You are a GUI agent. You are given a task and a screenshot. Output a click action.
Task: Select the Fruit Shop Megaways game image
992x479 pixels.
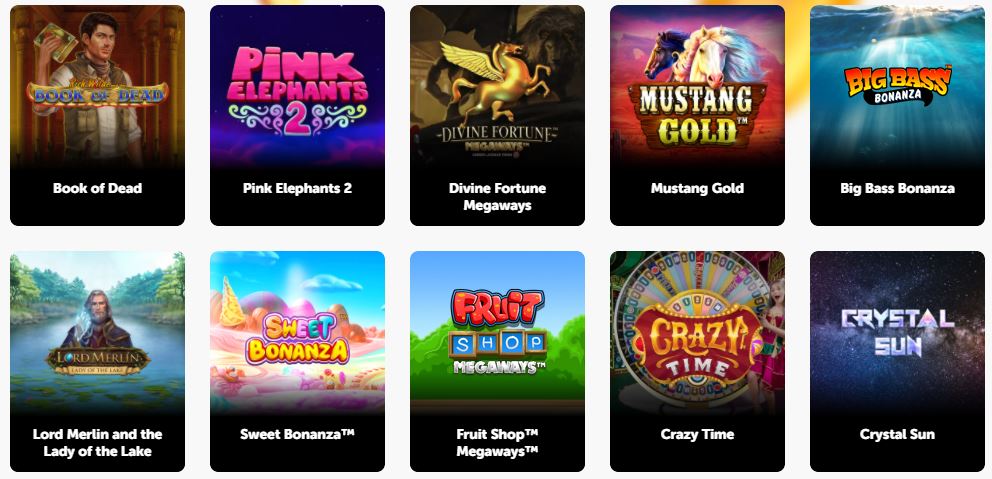(497, 332)
